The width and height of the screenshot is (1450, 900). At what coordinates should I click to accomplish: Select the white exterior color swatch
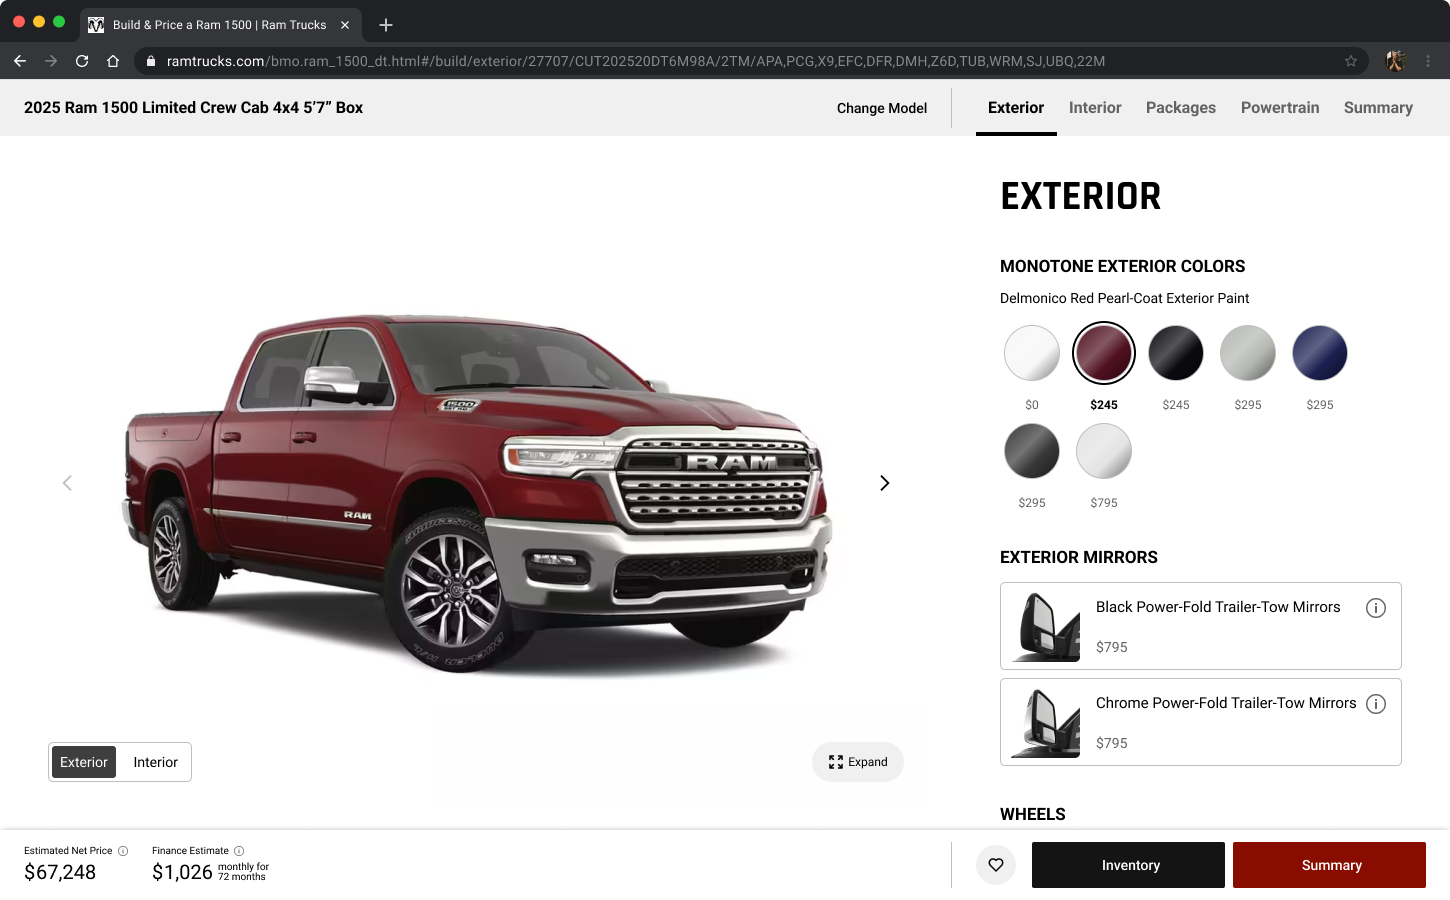[x=1032, y=353]
